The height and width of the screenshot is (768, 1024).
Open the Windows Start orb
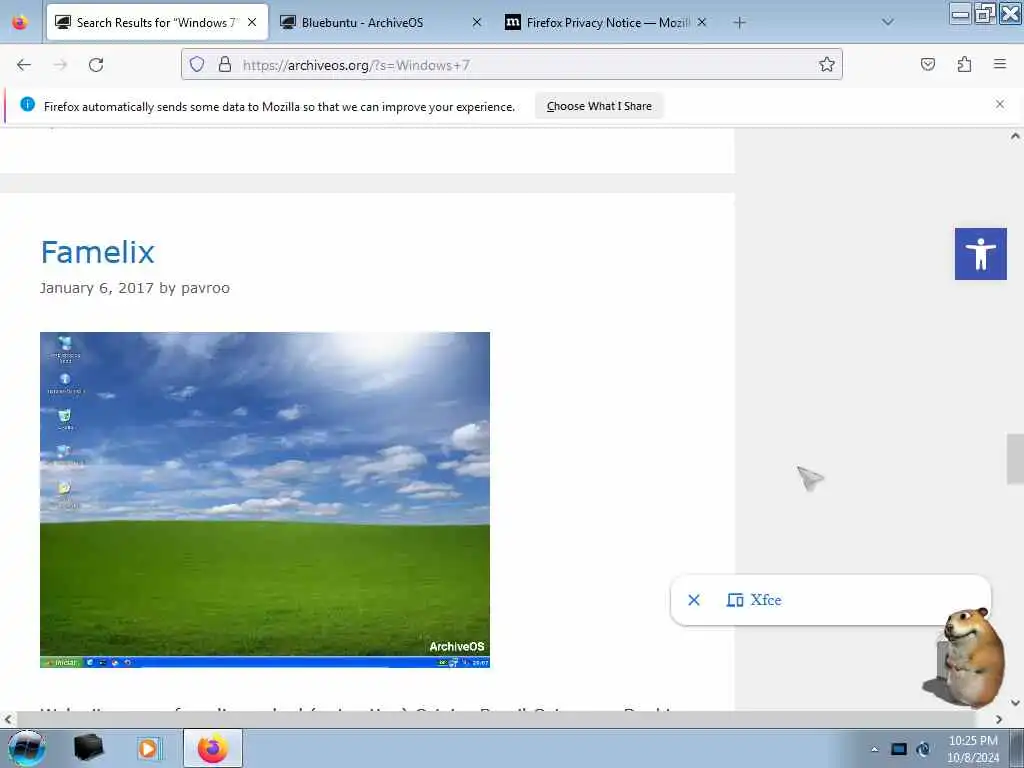click(x=27, y=748)
